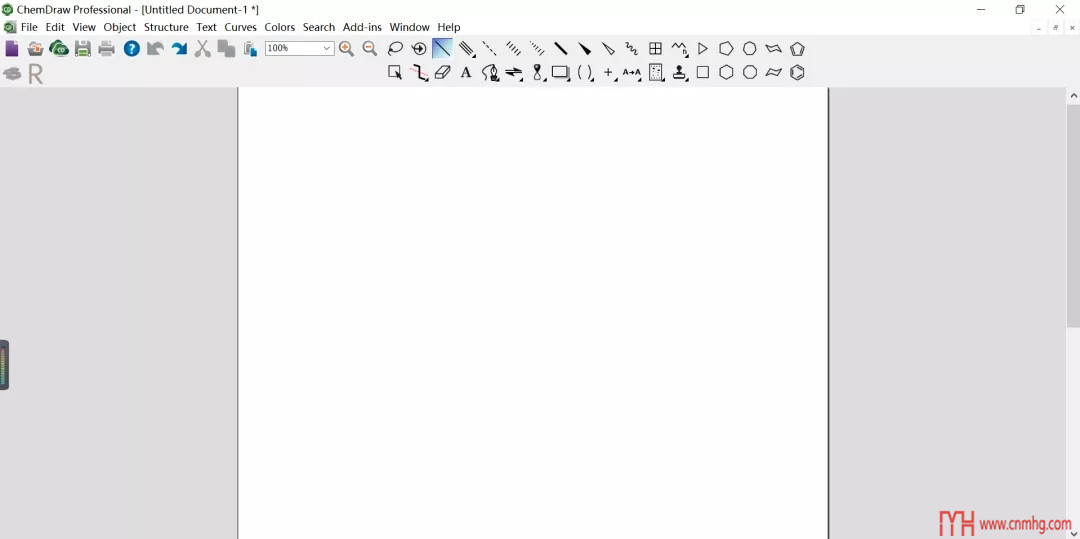
Task: Select the Cyclopropane Ring tool
Action: click(703, 48)
